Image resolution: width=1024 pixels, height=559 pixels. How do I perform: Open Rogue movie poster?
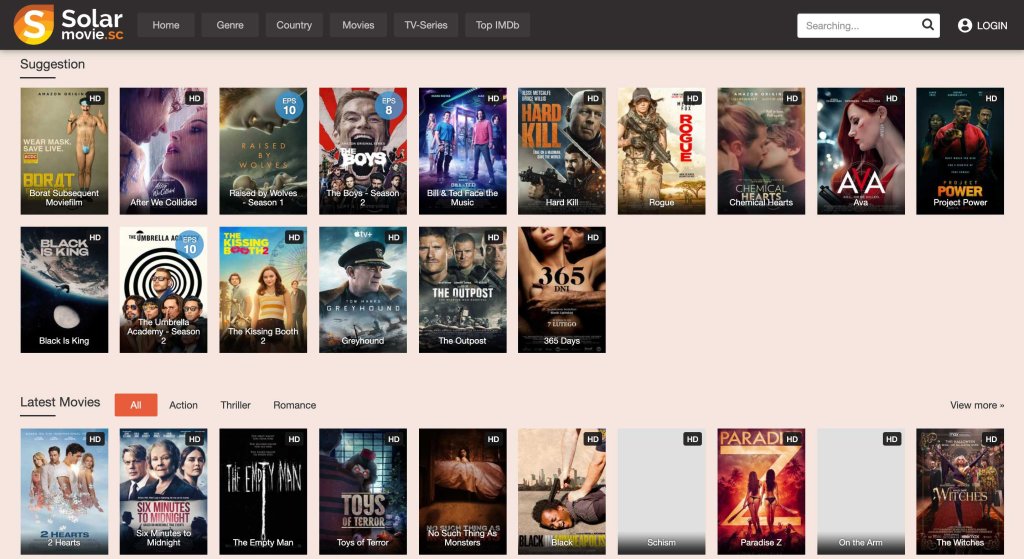coord(662,151)
